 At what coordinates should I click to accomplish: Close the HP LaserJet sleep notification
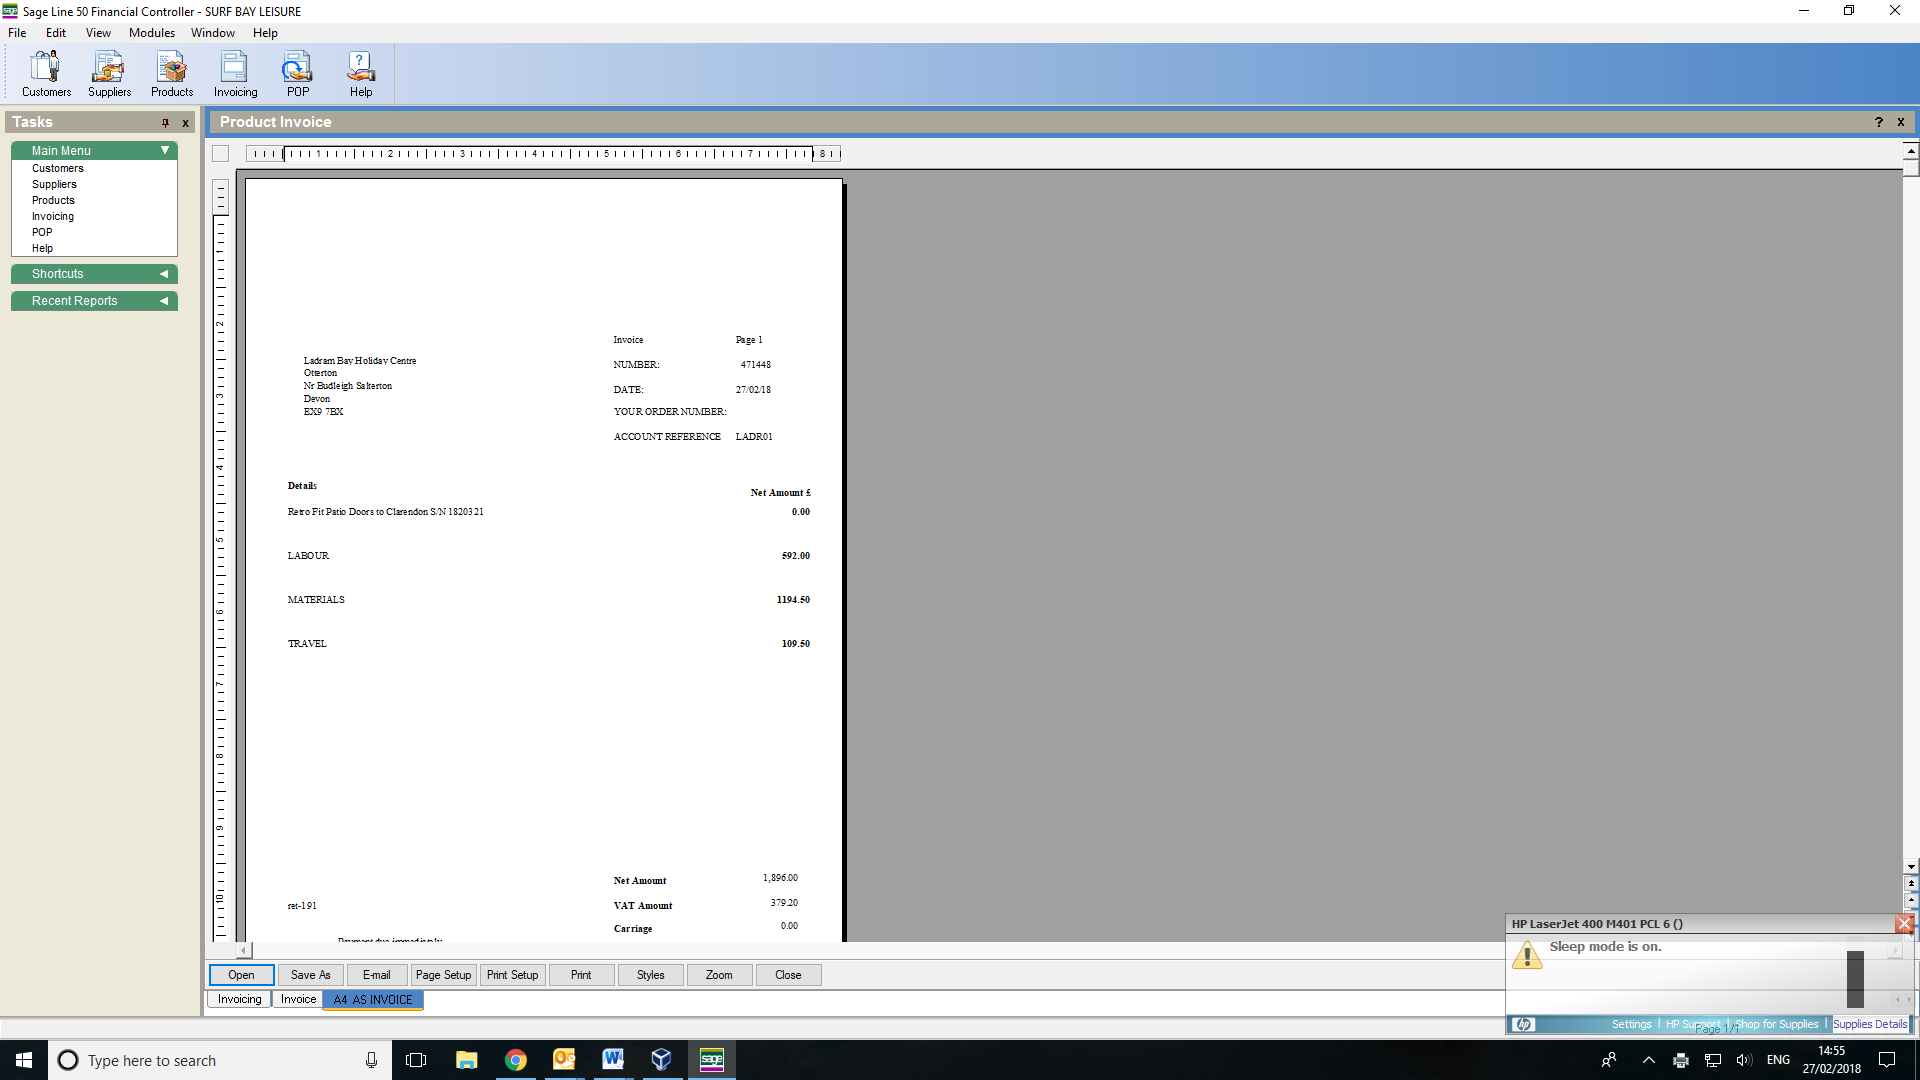1904,924
